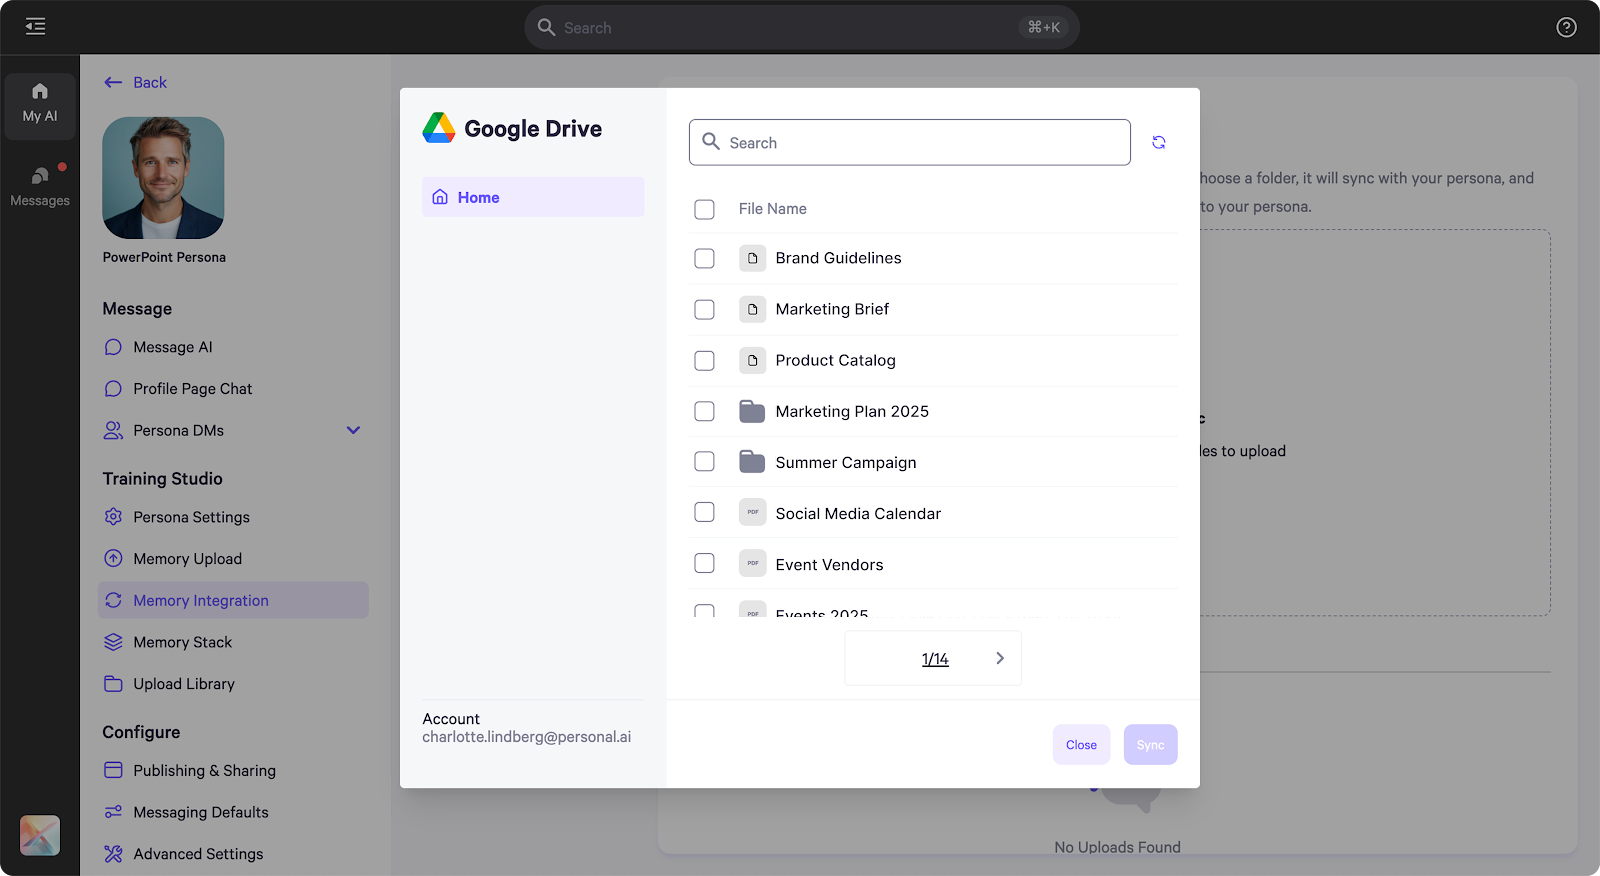Screen dimensions: 1600x876
Task: Click the Advanced Settings tools icon
Action: 113,854
